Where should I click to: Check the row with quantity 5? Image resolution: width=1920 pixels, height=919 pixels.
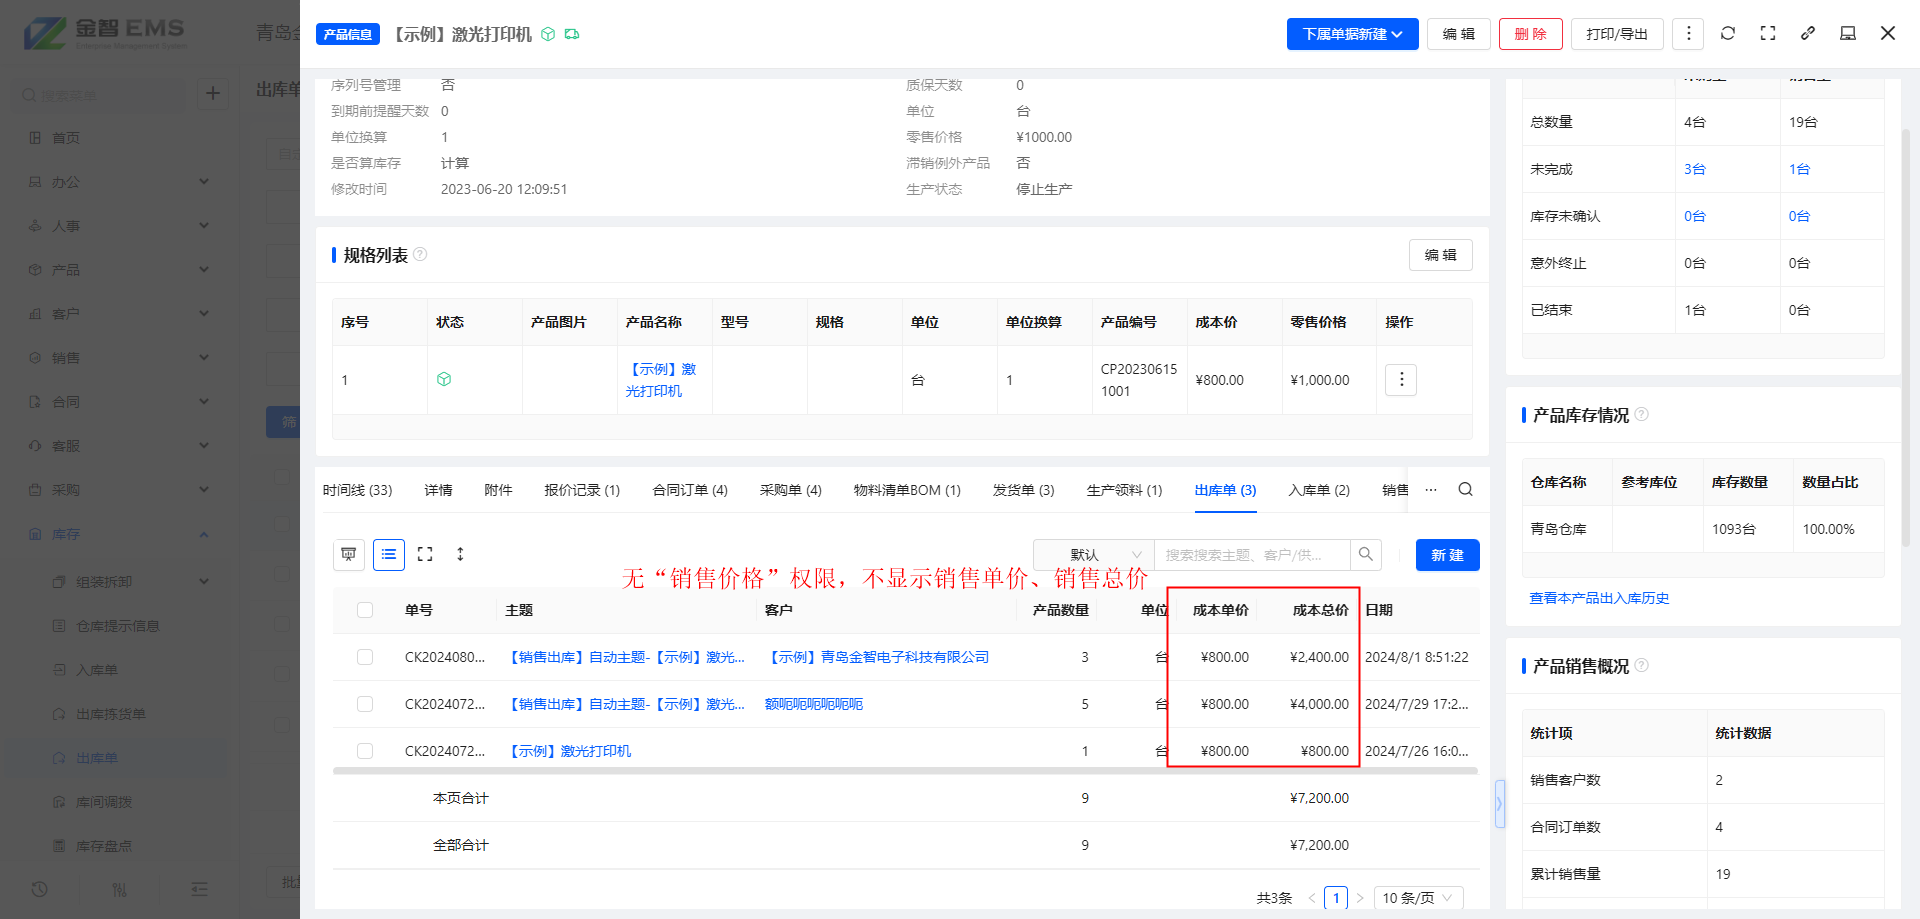365,704
